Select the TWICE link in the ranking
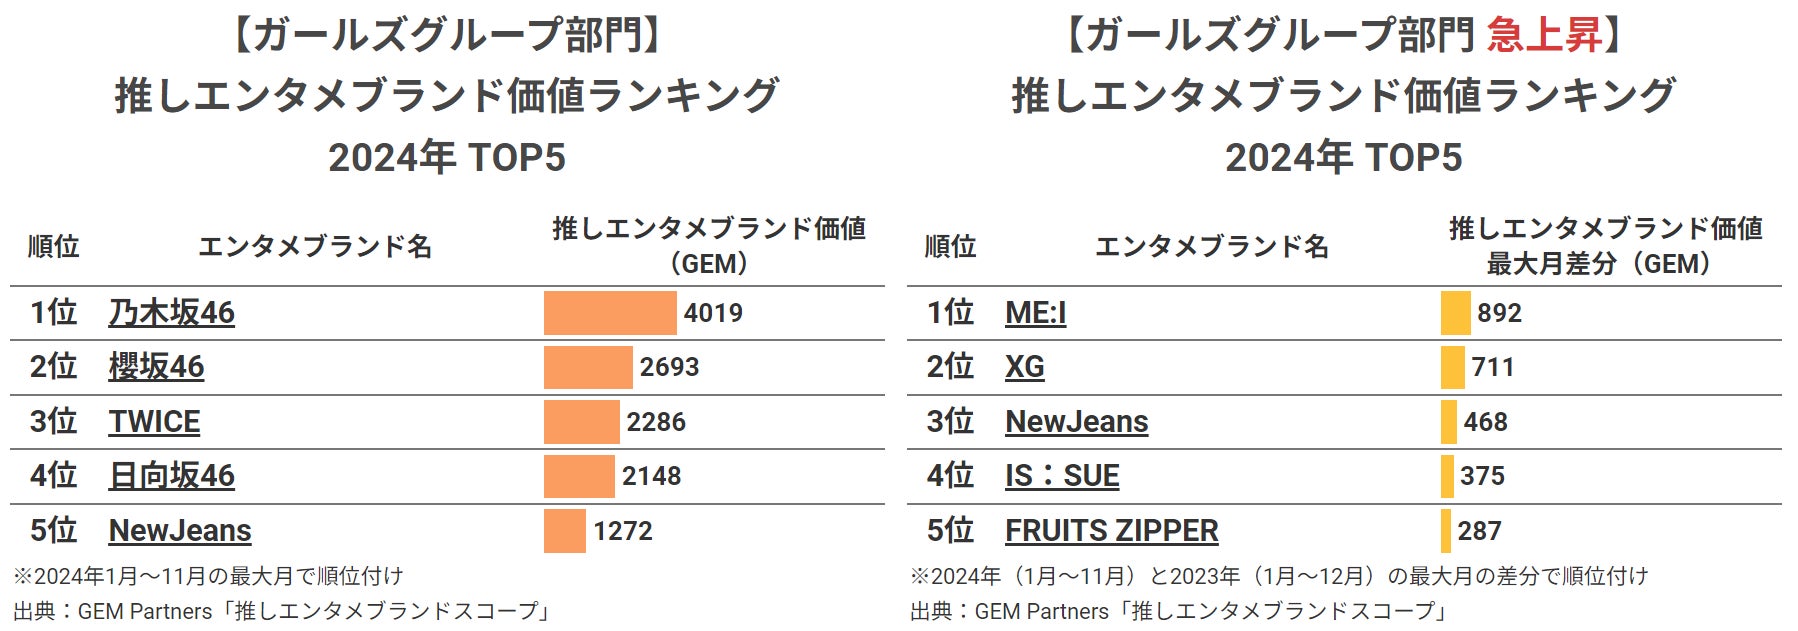 point(154,422)
